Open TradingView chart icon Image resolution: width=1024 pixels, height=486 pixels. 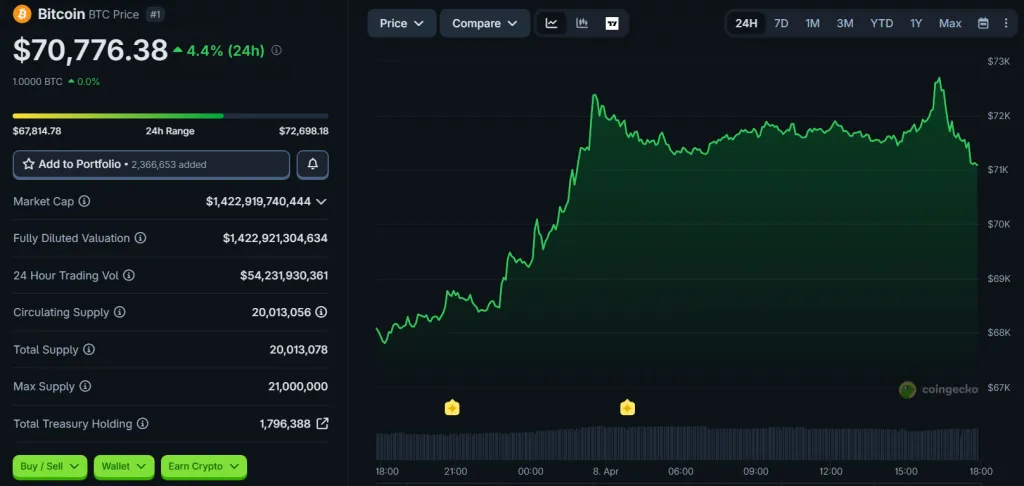point(612,24)
